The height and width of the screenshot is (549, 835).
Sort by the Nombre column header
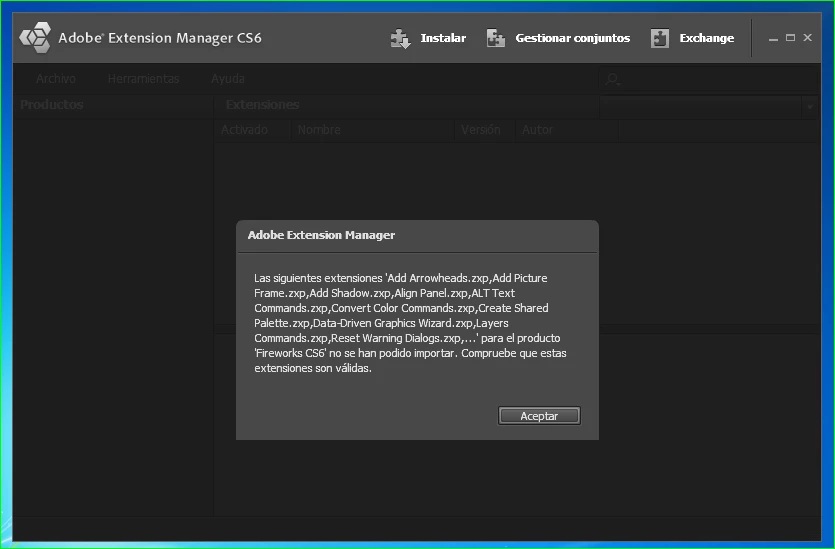pyautogui.click(x=372, y=130)
